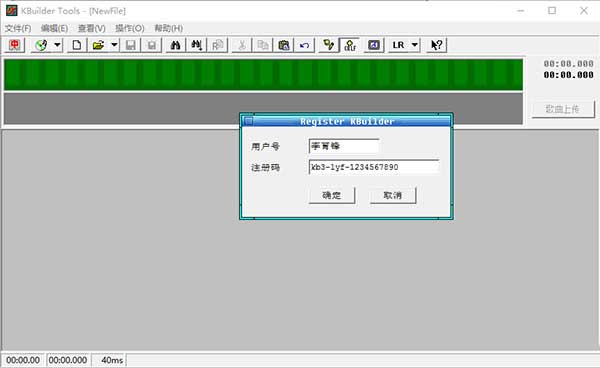Click the yellow-green nodes toolbar icon
Viewport: 600px width, 368px height.
tap(329, 45)
